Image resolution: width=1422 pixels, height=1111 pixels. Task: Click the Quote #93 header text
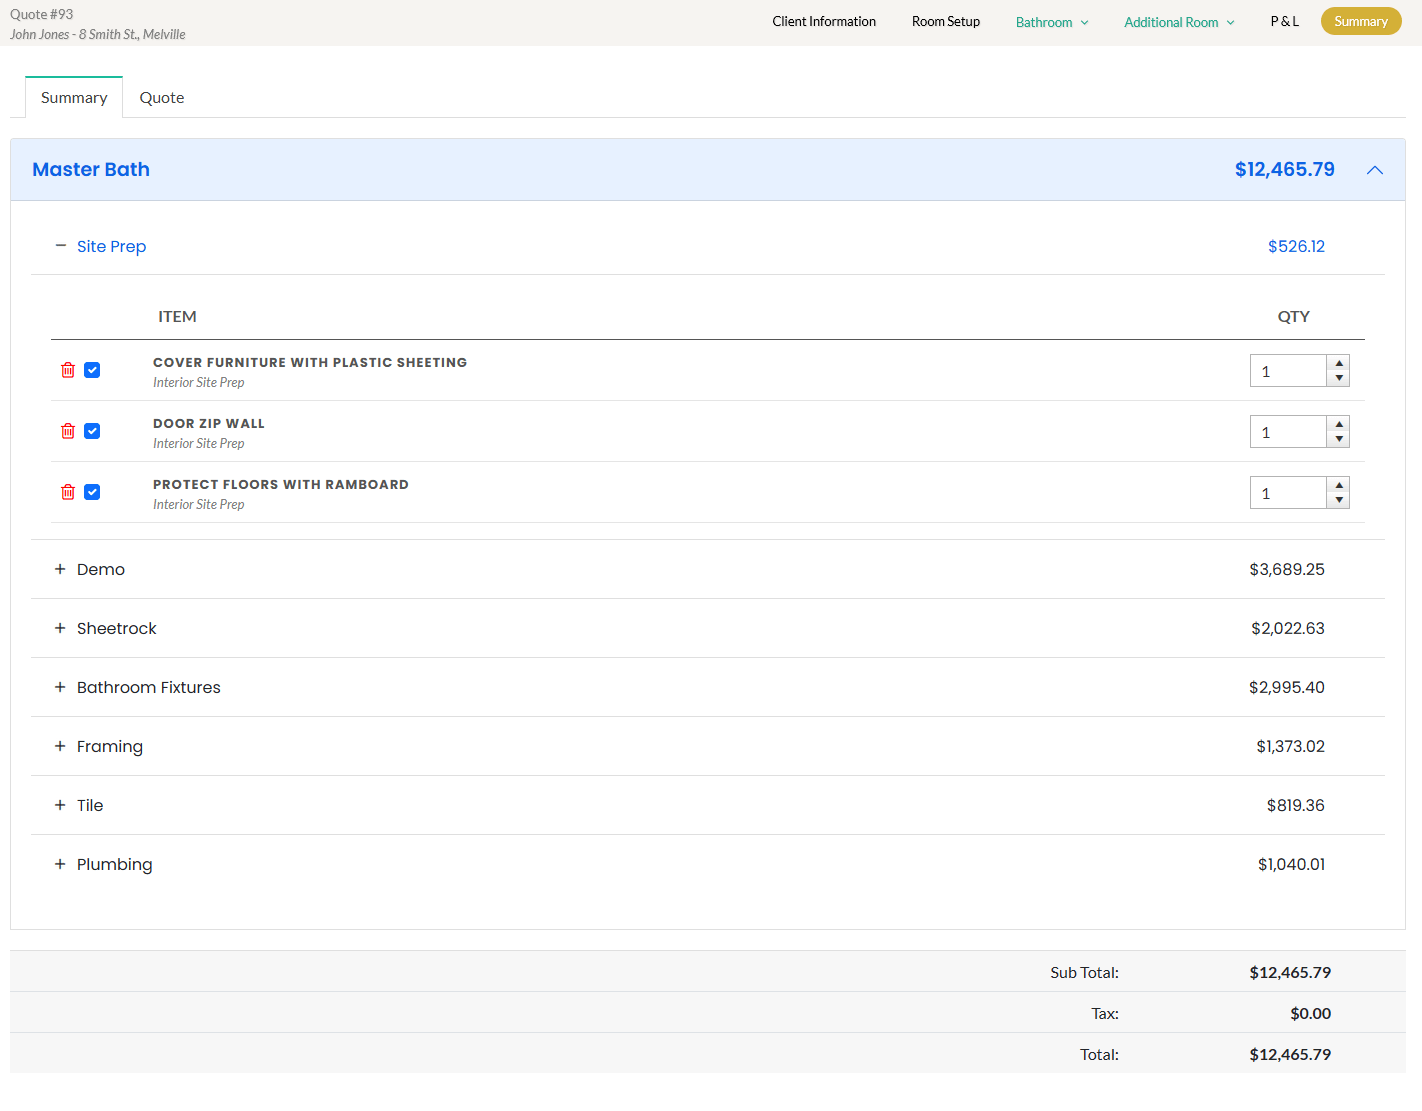(x=42, y=14)
